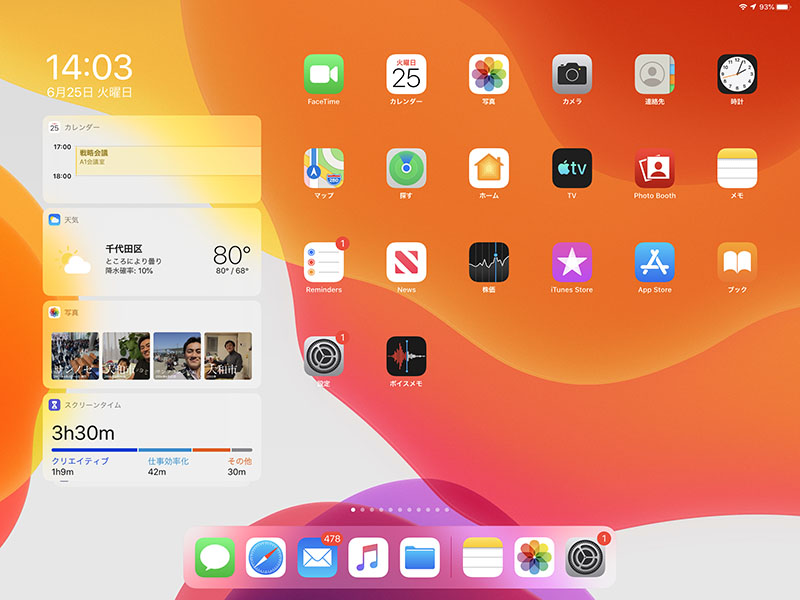The height and width of the screenshot is (600, 800).
Task: Tap the 80° temperature reading
Action: tap(232, 255)
